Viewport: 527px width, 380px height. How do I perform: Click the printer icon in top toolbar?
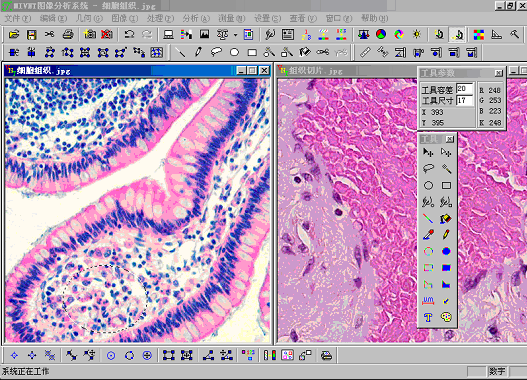(x=68, y=34)
